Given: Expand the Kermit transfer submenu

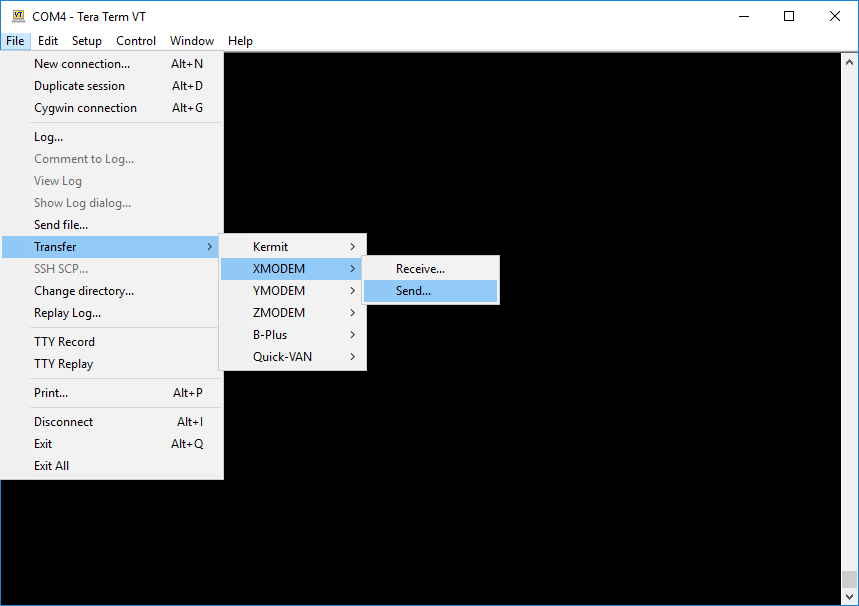Looking at the screenshot, I should pos(293,247).
